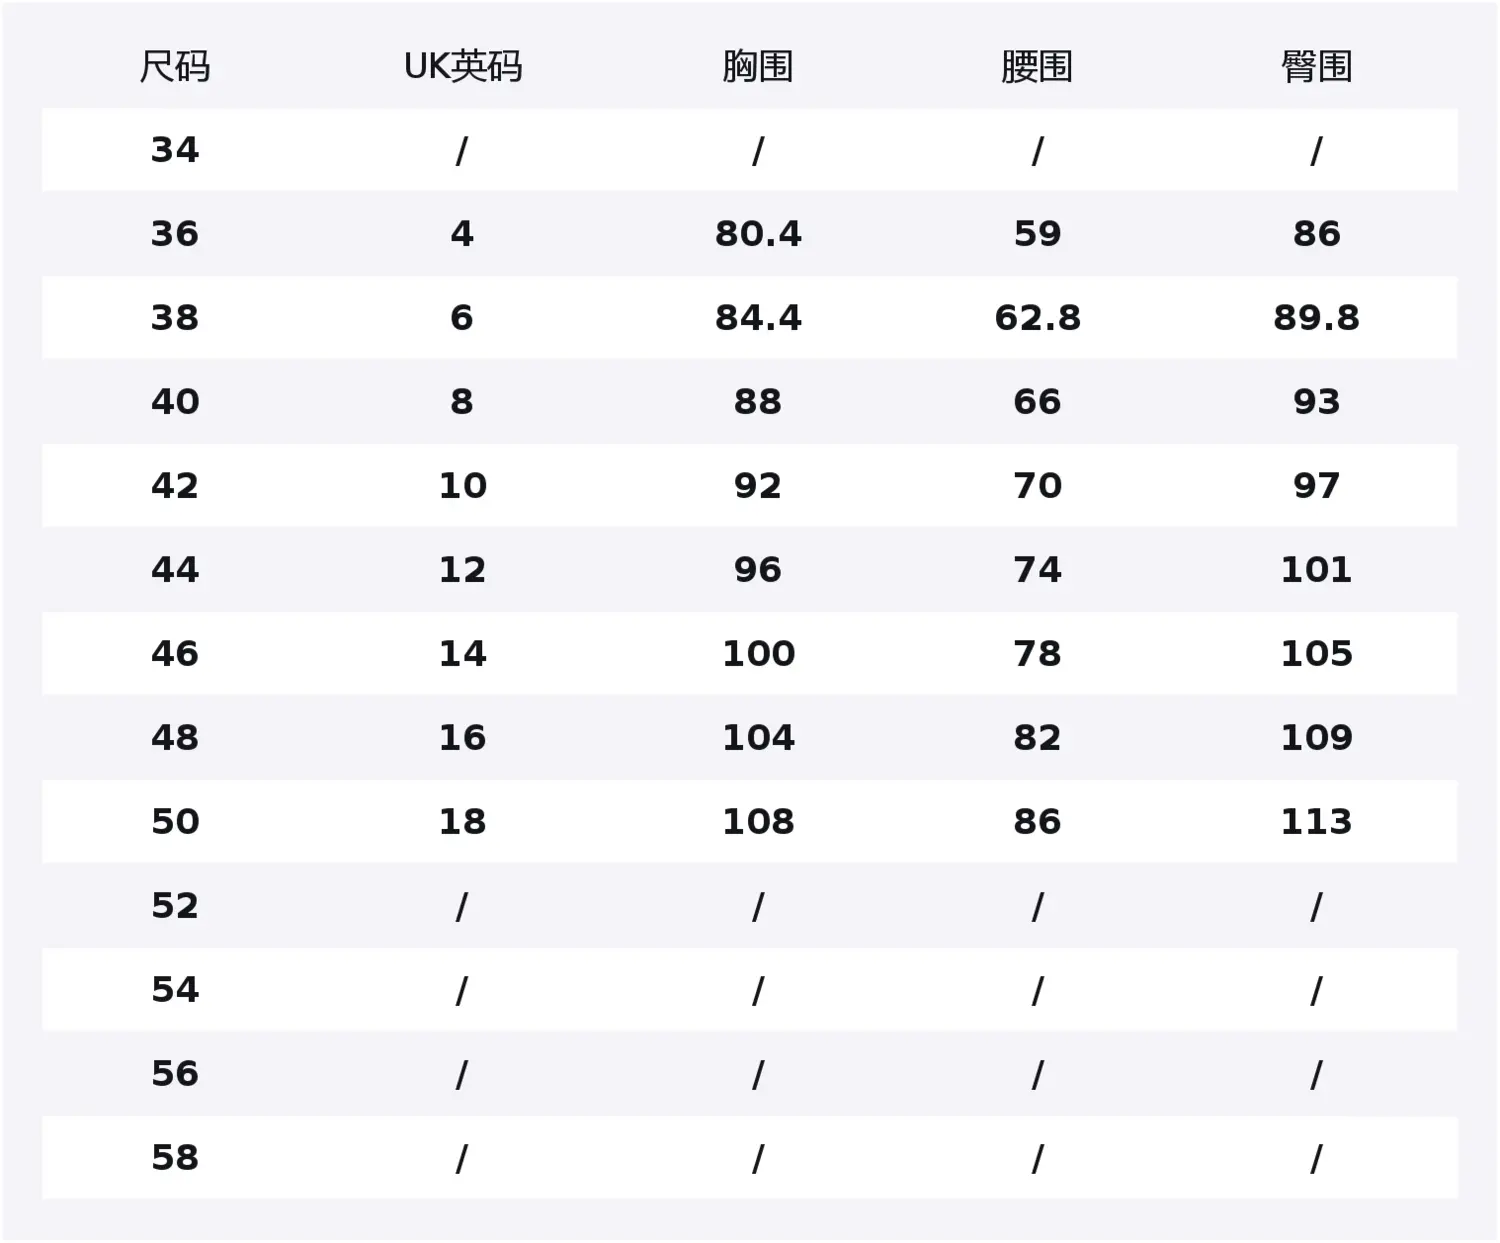Click the 臀围 column header
The image size is (1500, 1243).
point(1316,67)
